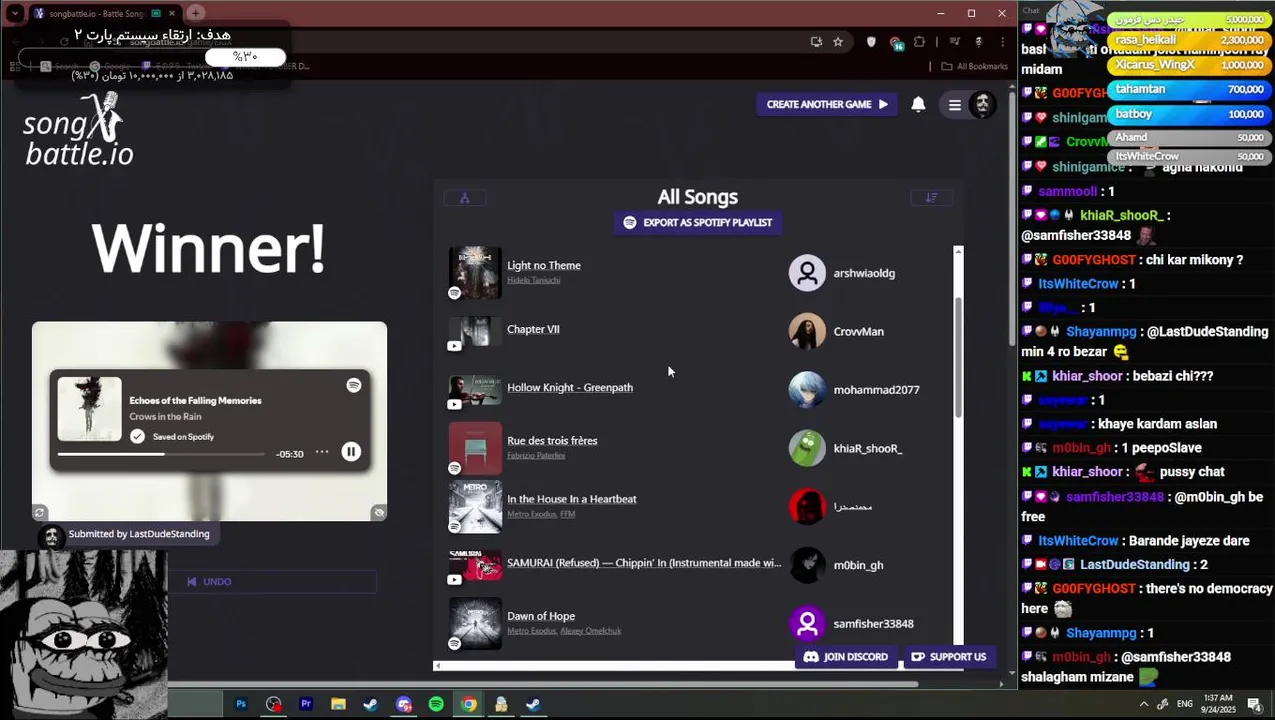
Task: Click the songbattle.io logo
Action: click(78, 130)
